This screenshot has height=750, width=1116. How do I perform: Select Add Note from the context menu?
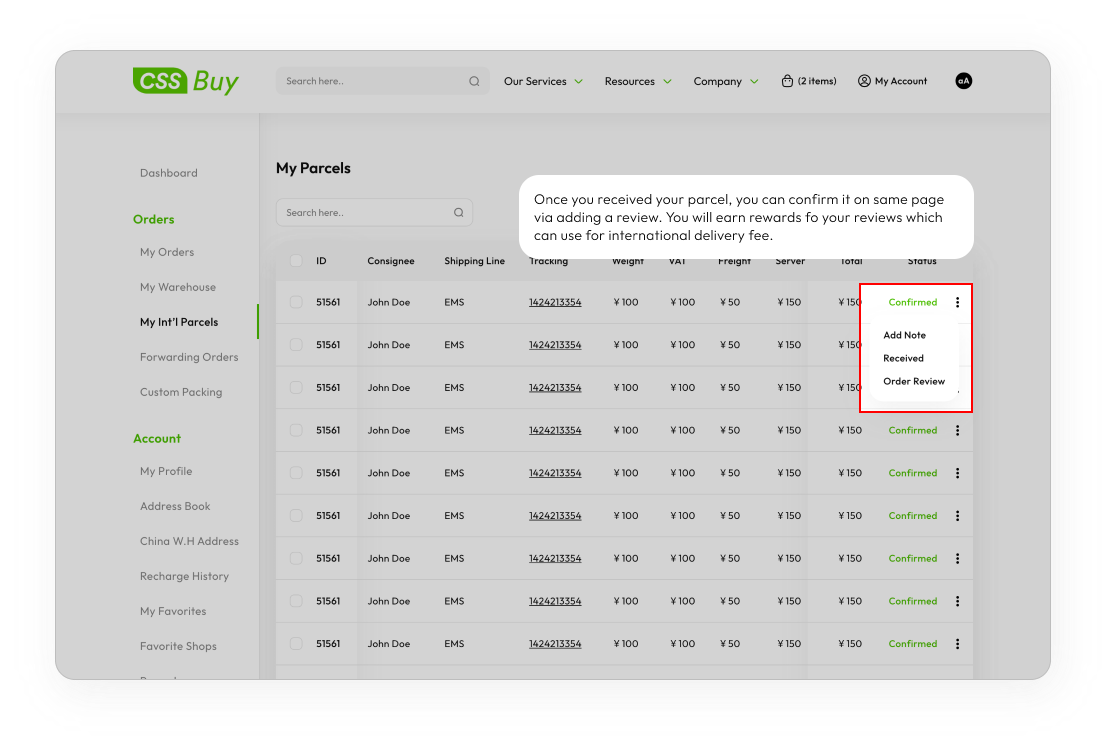point(904,336)
